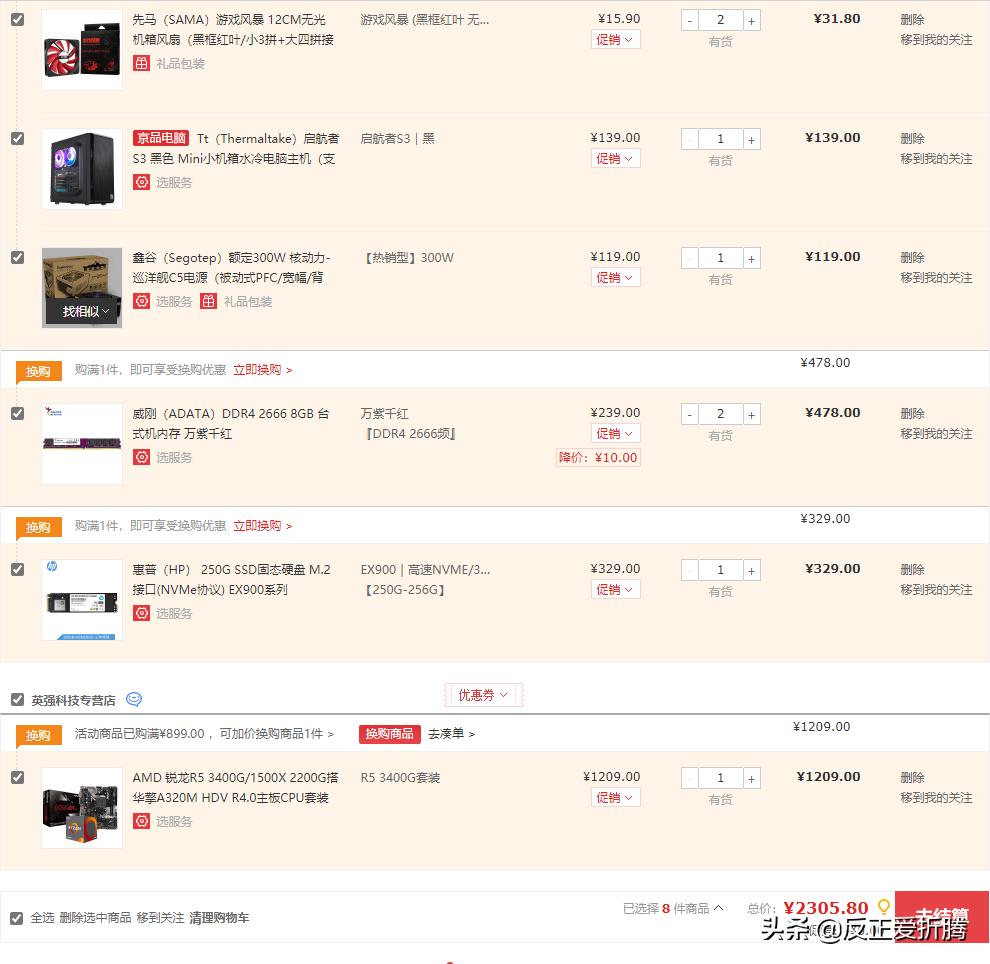This screenshot has width=990, height=964.
Task: Delete the ADATA DDR4 memory from cart
Action: [912, 414]
